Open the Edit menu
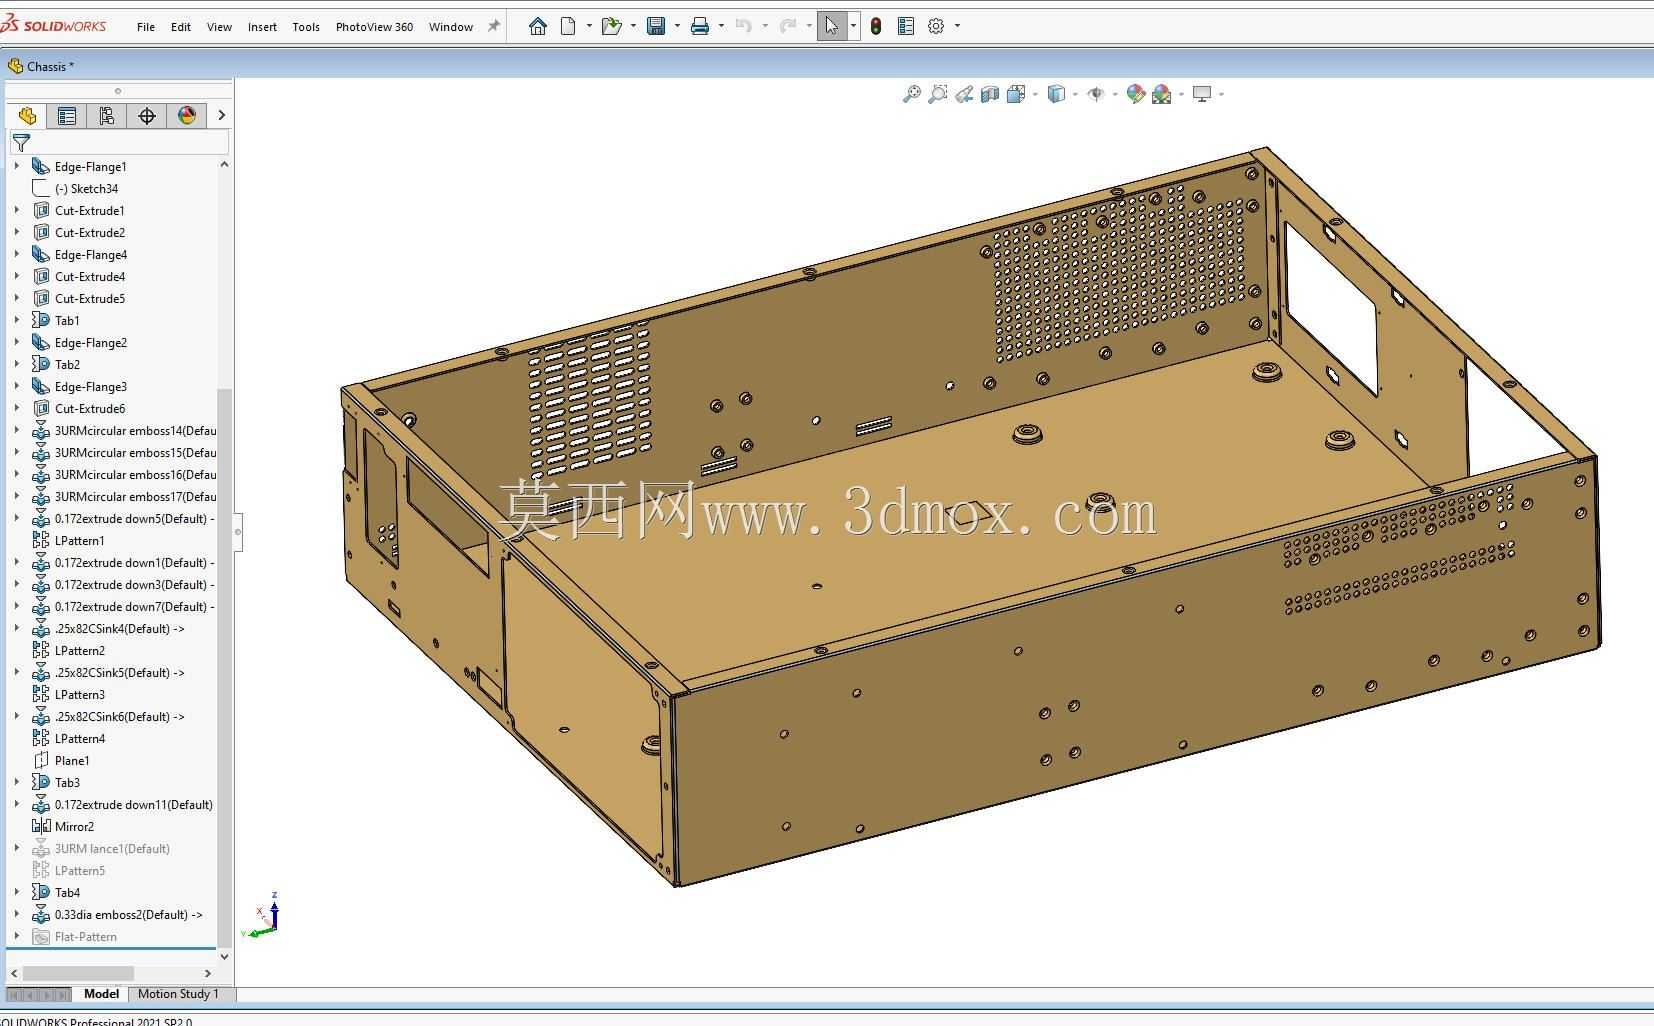This screenshot has width=1654, height=1026. point(181,27)
